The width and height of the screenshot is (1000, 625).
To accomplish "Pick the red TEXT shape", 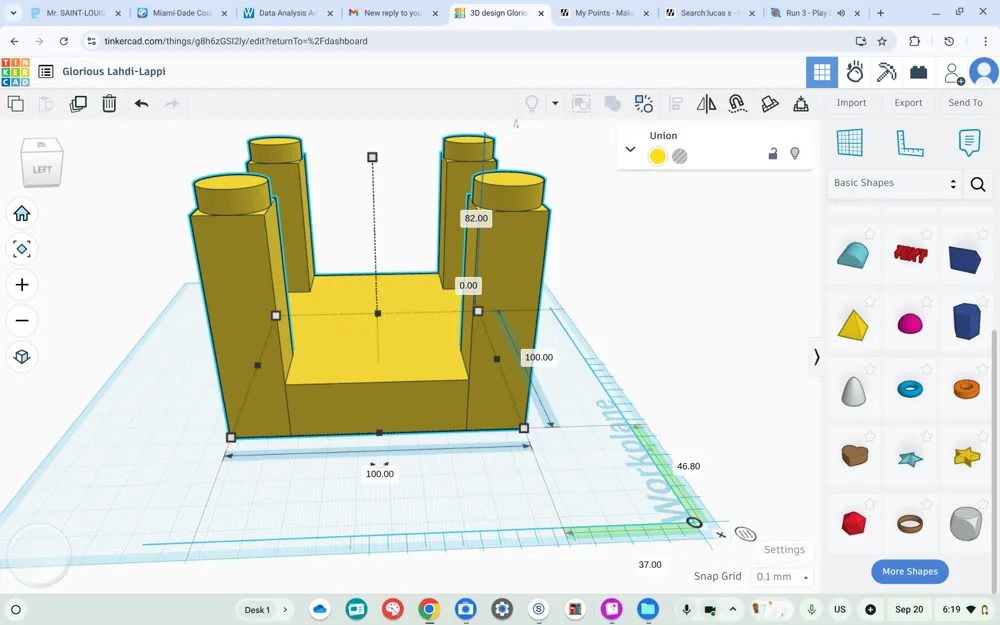I will [x=910, y=254].
